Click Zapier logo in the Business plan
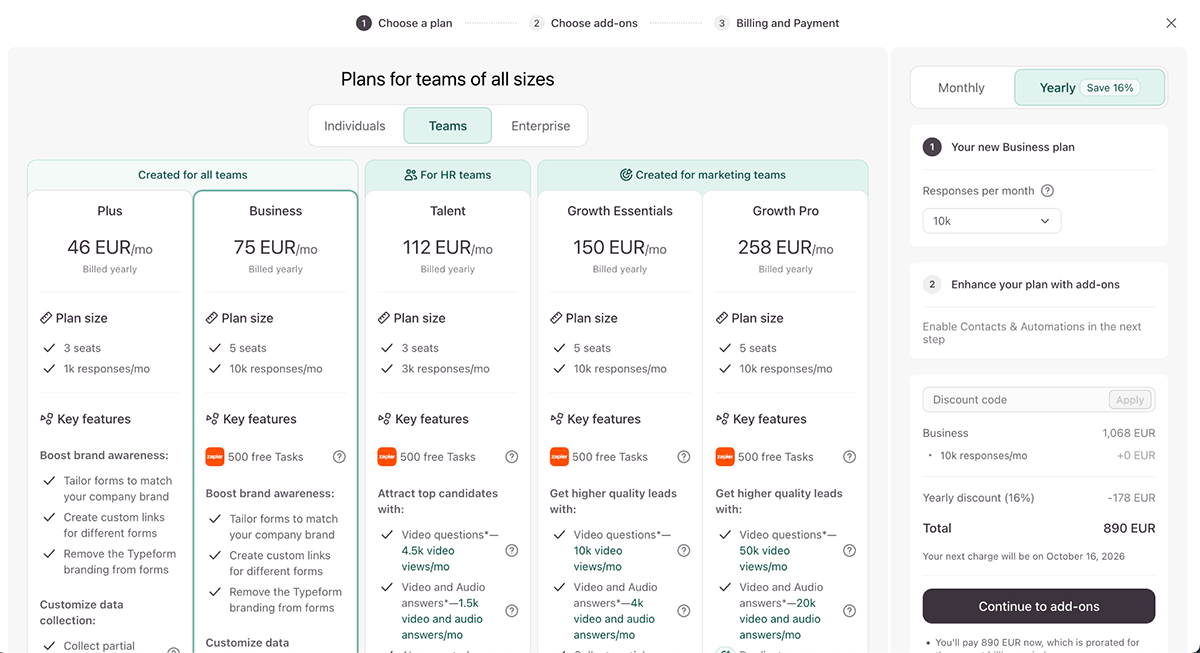 coord(214,457)
